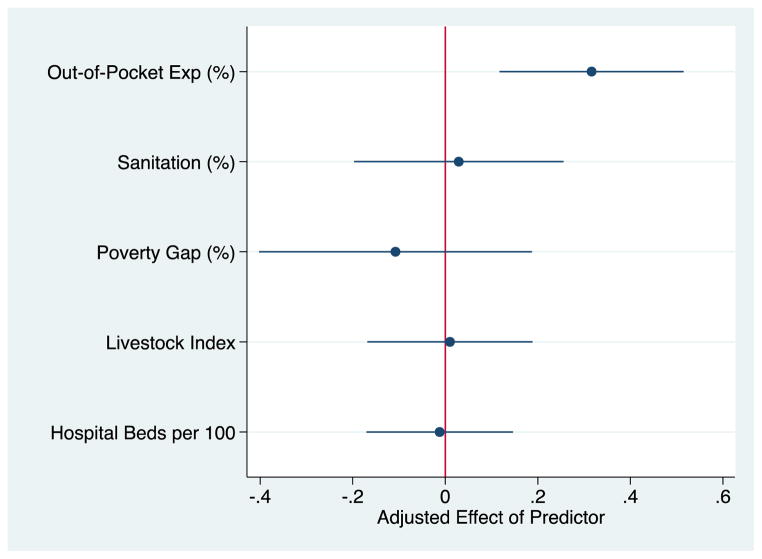This screenshot has height=559, width=762.
Task: Click the Poverty Gap (%) estimate dot
Action: click(395, 252)
